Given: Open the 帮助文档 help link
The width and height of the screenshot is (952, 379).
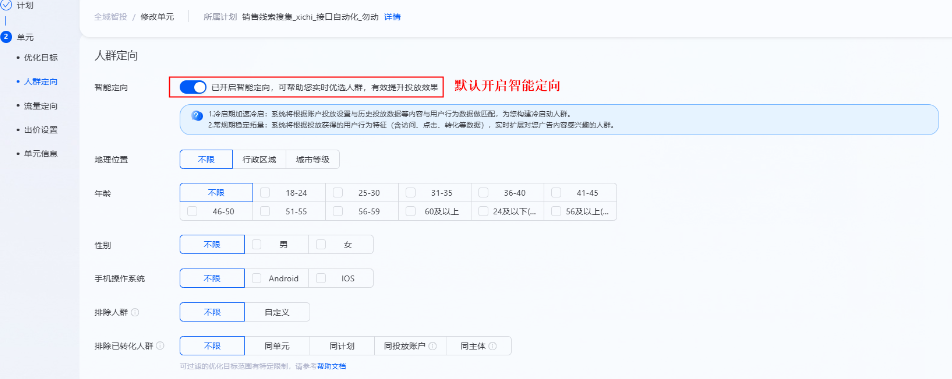Looking at the screenshot, I should point(333,366).
